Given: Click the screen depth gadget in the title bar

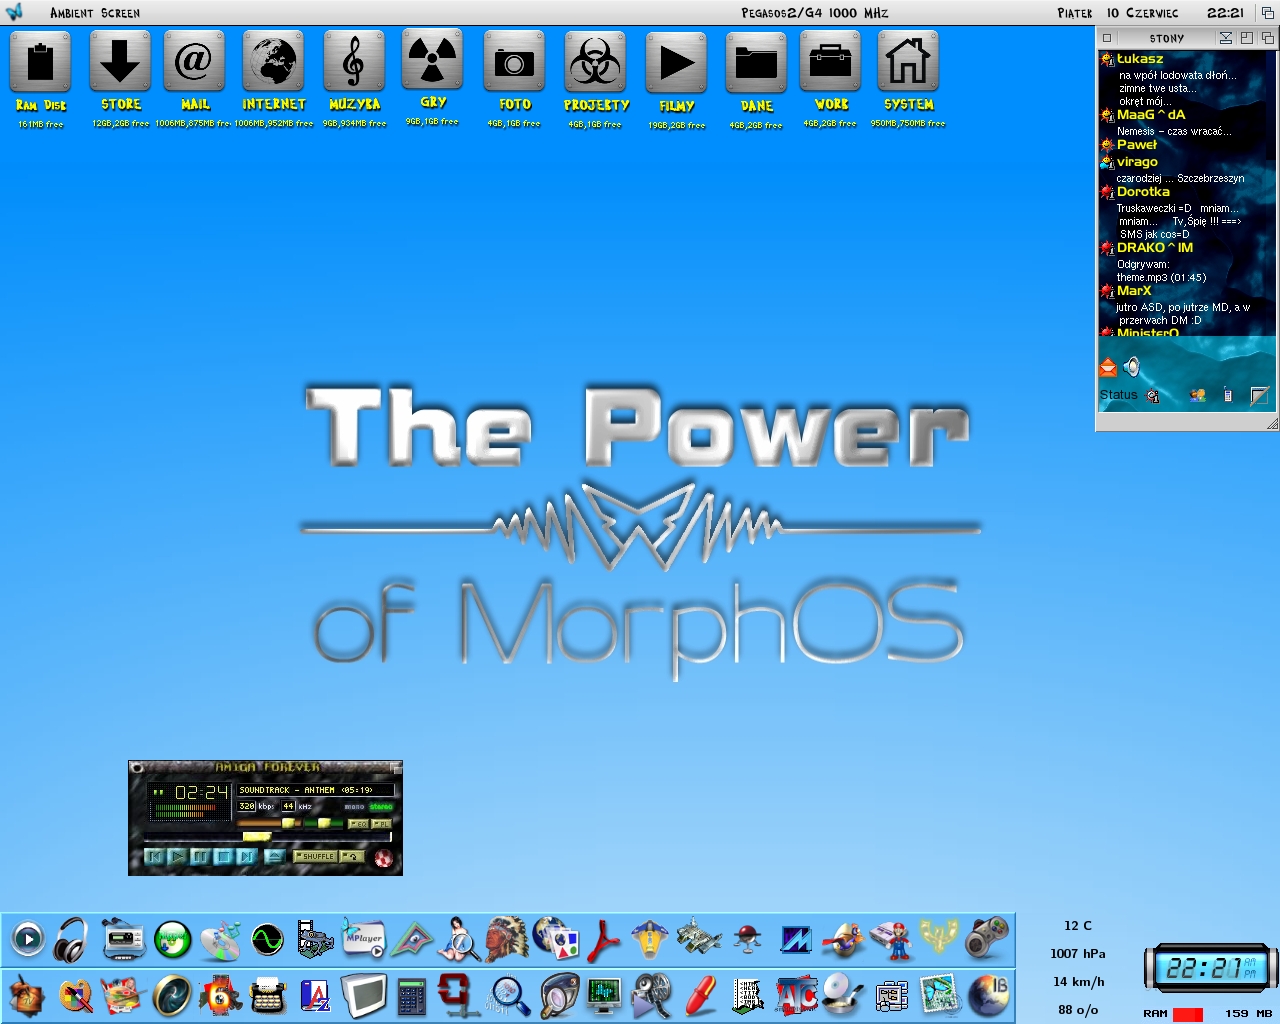Looking at the screenshot, I should click(1268, 13).
